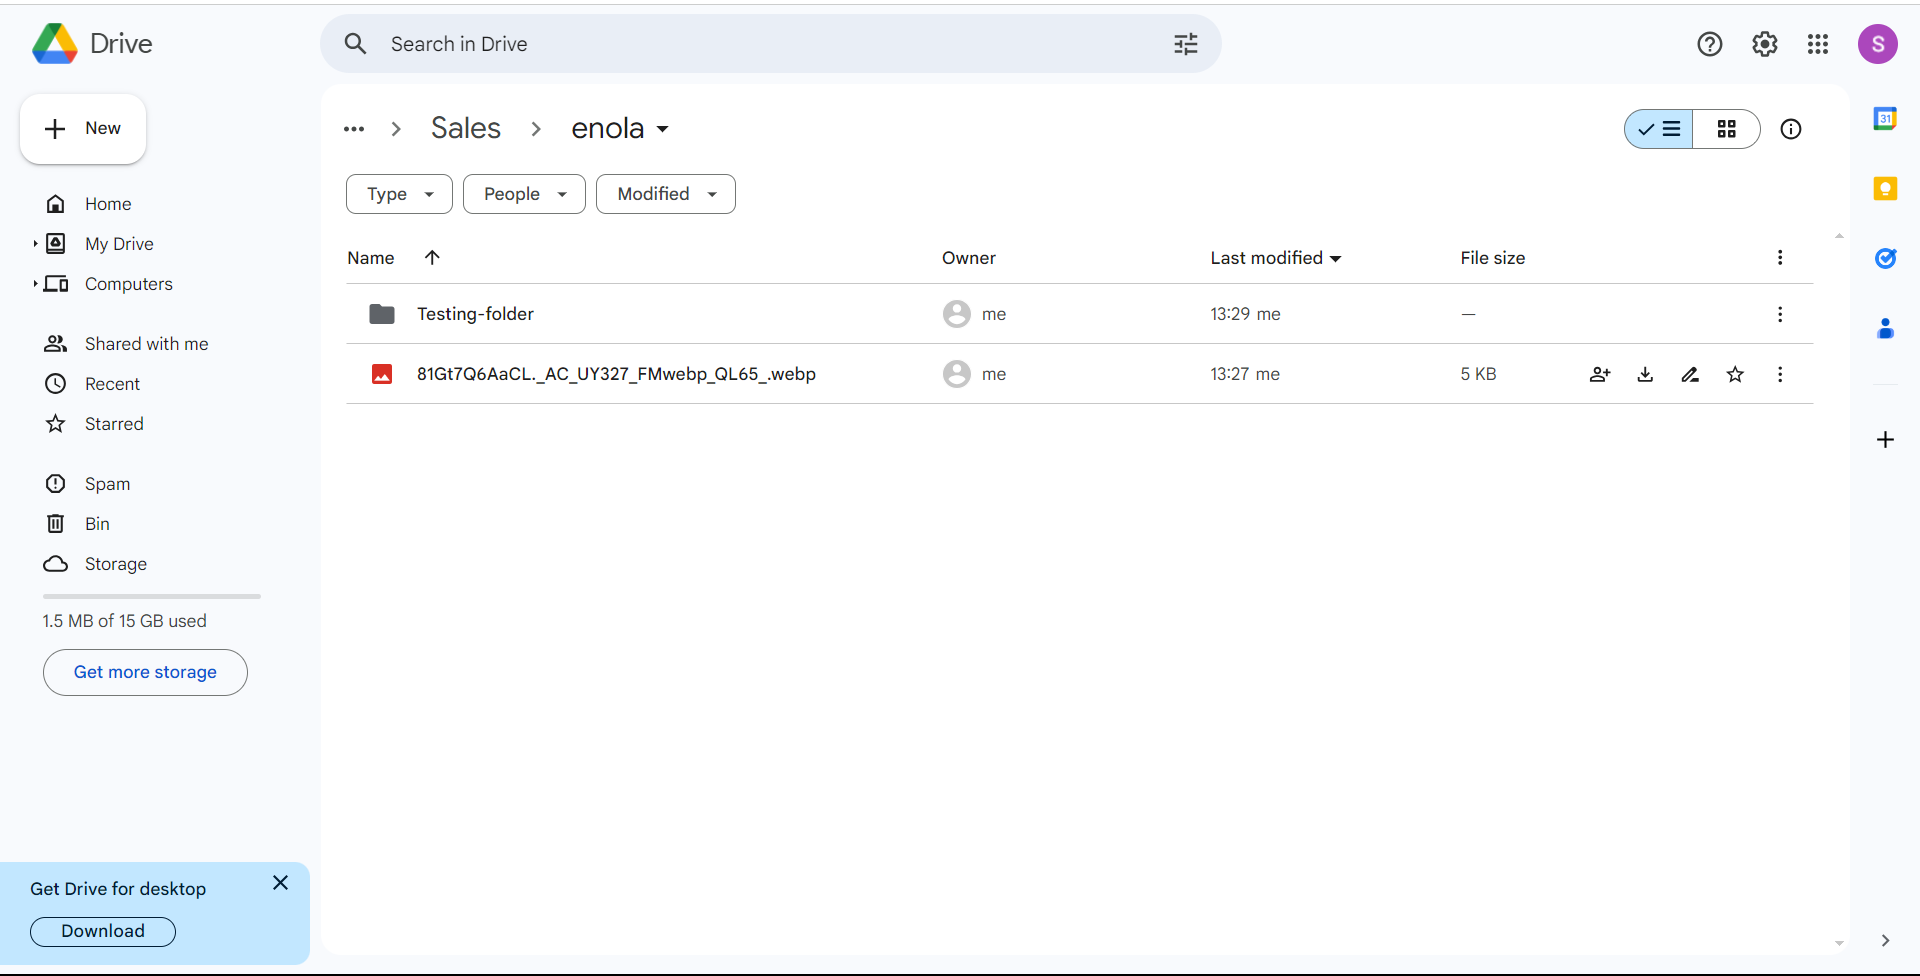Open Google Tasks side panel icon
Viewport: 1920px width, 976px height.
[1885, 259]
